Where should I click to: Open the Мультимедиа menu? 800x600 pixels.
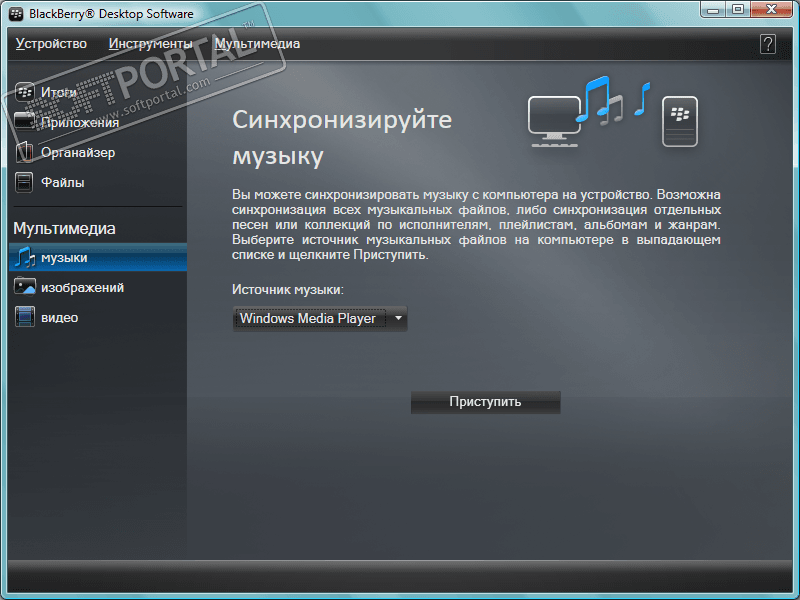(x=257, y=44)
